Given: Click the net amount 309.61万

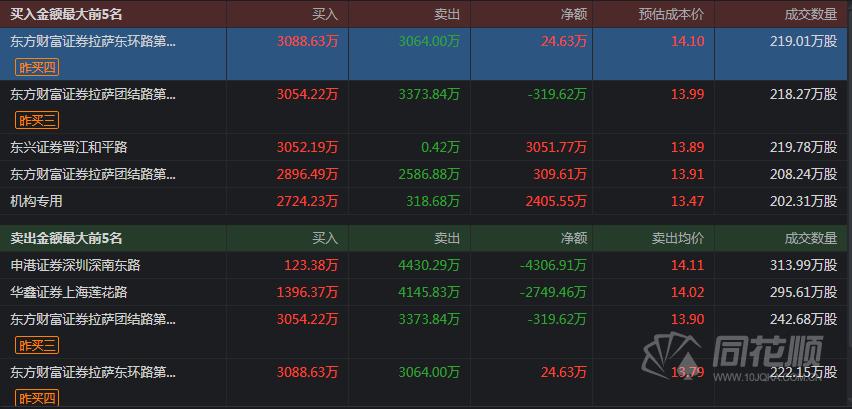Looking at the screenshot, I should (x=560, y=174).
